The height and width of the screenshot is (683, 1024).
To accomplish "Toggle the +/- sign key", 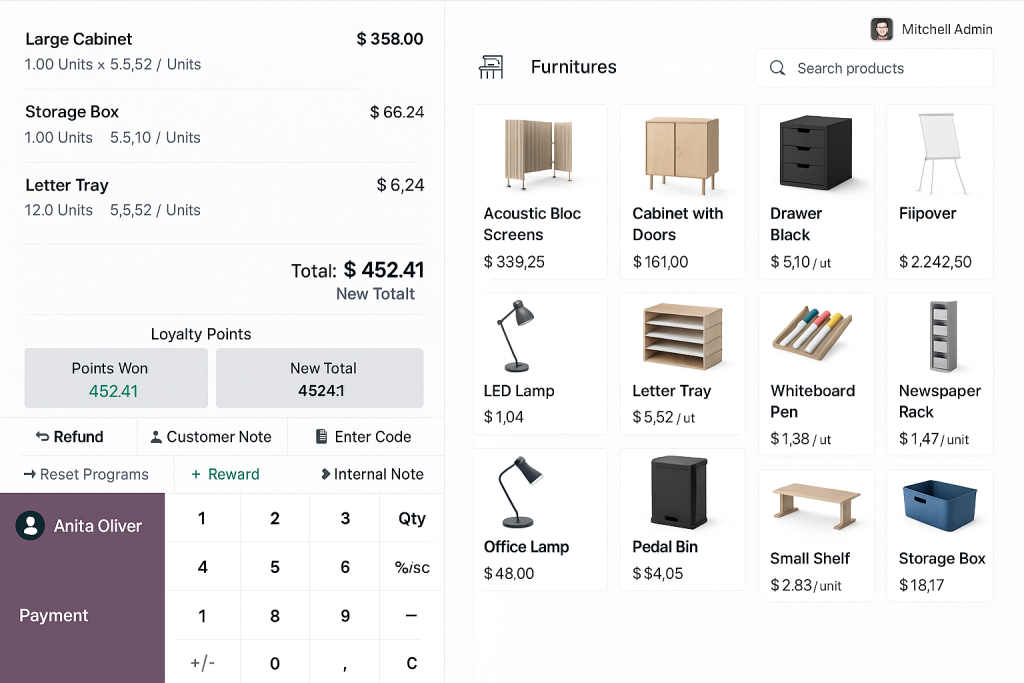I will 202,663.
